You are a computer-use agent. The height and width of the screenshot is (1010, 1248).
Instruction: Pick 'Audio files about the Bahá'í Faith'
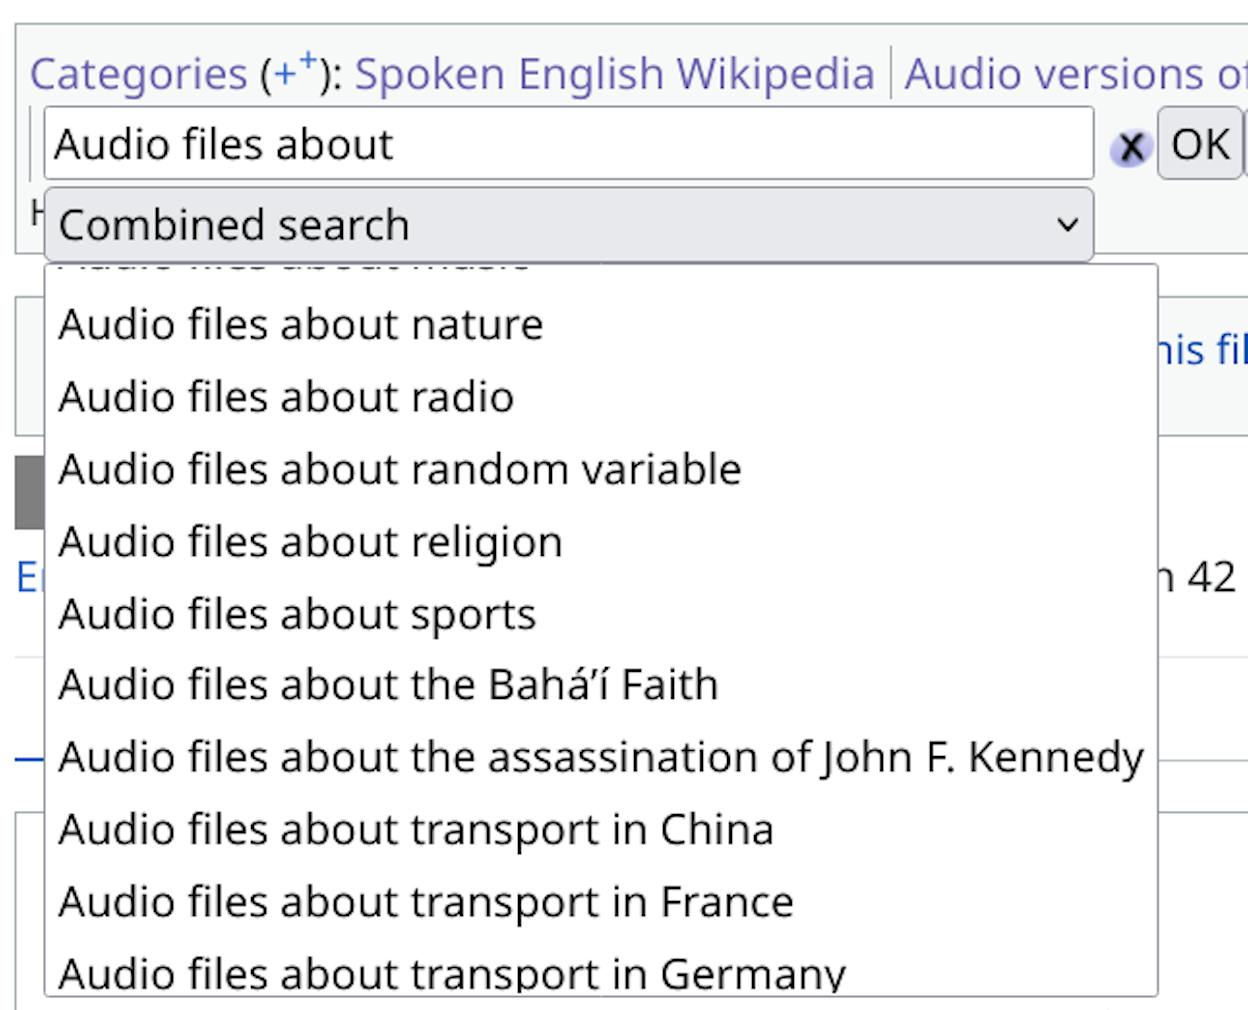(601, 685)
